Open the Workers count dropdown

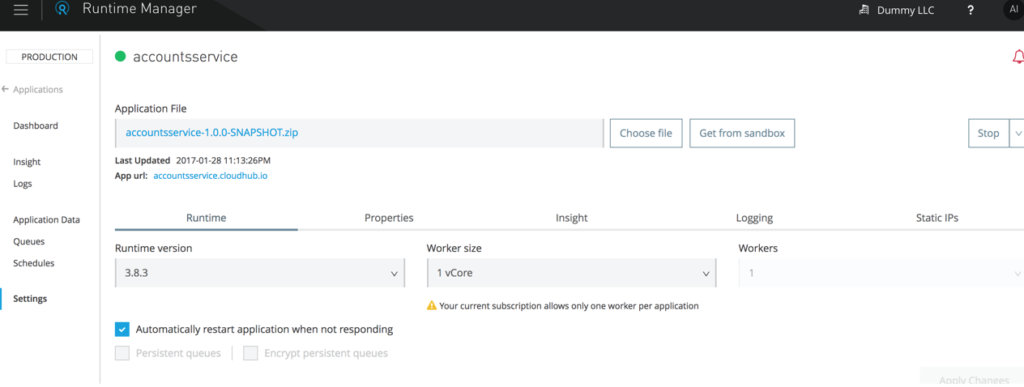click(881, 273)
